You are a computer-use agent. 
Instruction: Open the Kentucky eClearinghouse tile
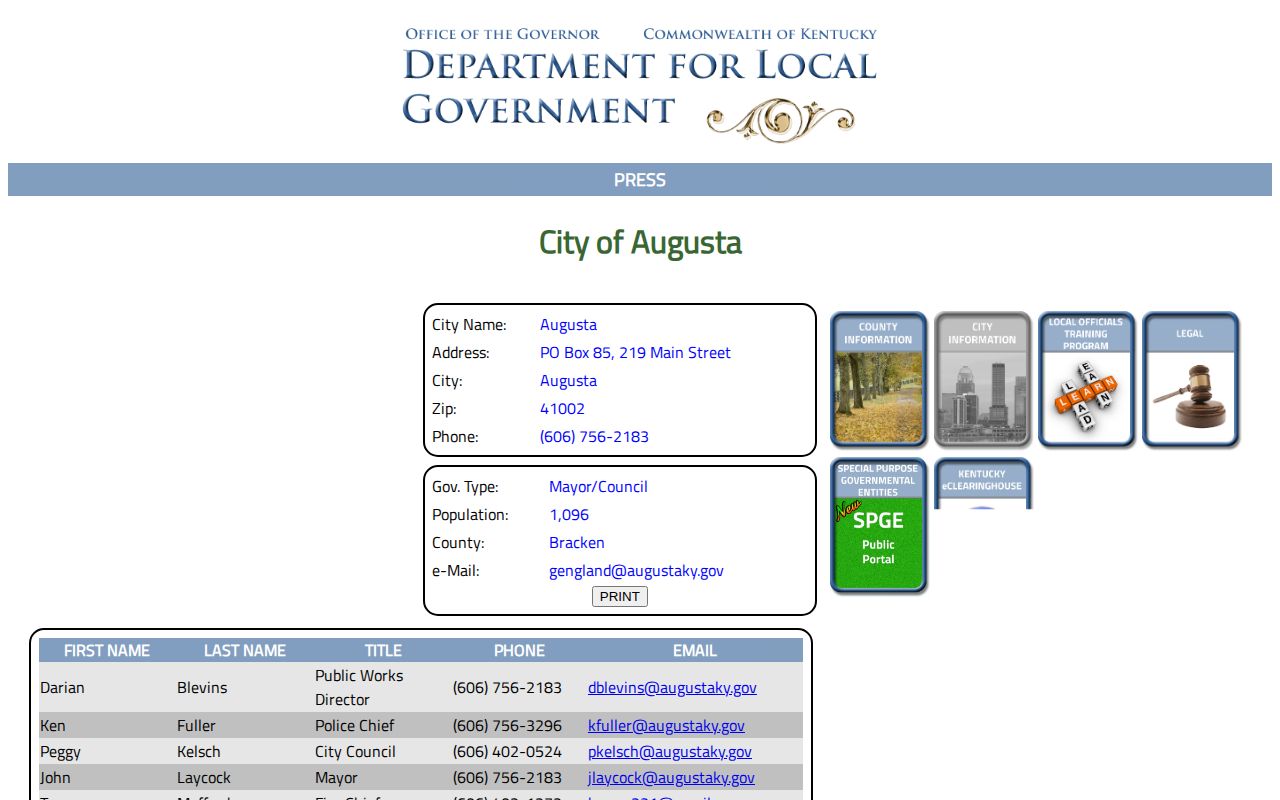[x=982, y=484]
